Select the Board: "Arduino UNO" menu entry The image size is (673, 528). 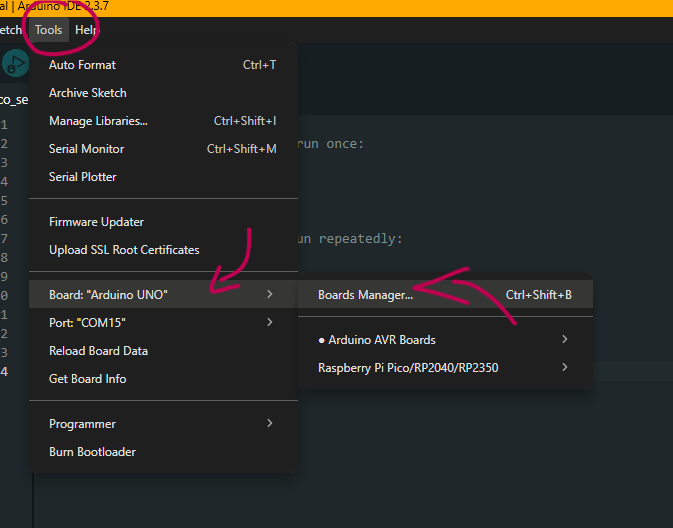click(108, 295)
